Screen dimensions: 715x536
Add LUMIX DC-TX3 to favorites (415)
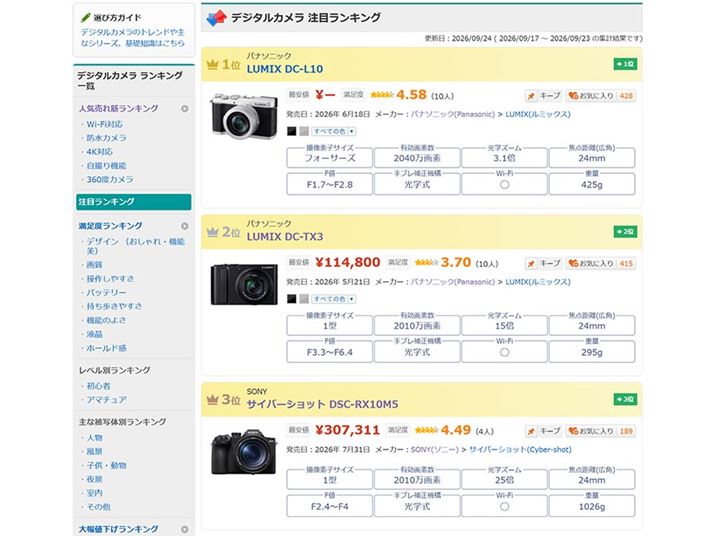pos(601,263)
